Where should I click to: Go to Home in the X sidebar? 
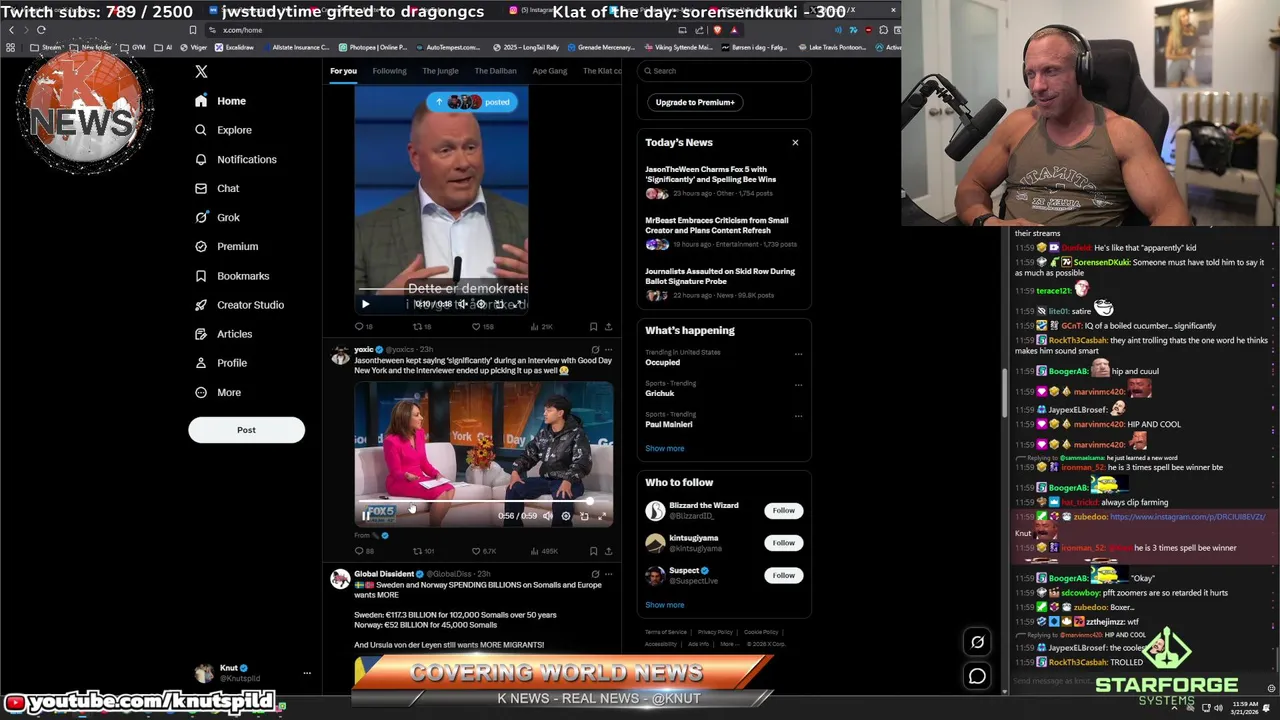tap(220, 101)
